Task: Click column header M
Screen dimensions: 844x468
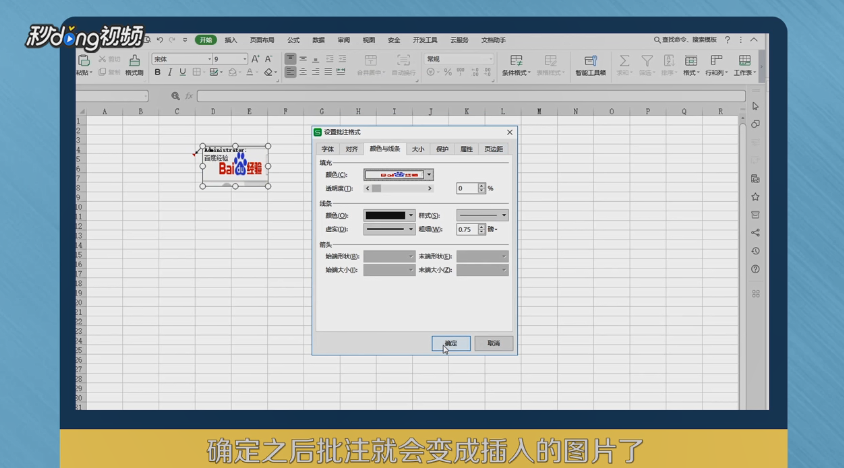Action: tap(539, 111)
